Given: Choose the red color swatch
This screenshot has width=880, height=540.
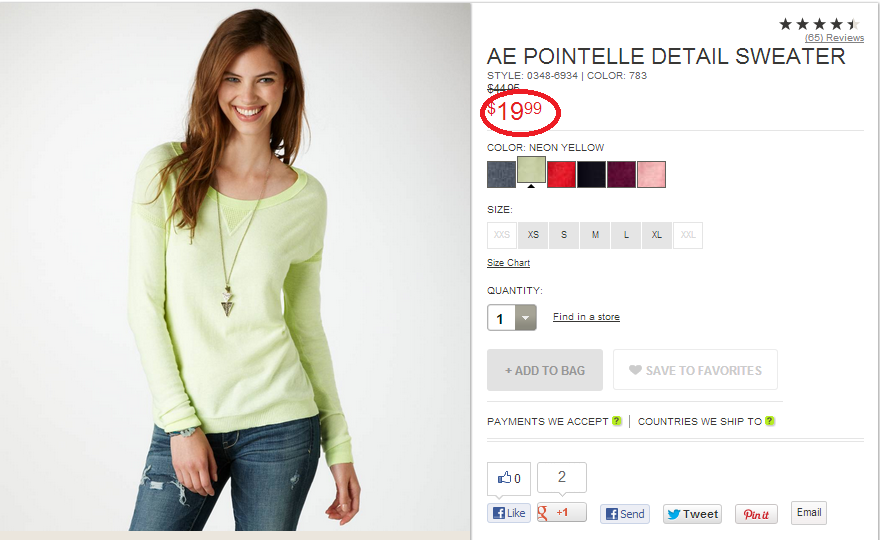Looking at the screenshot, I should (x=561, y=174).
